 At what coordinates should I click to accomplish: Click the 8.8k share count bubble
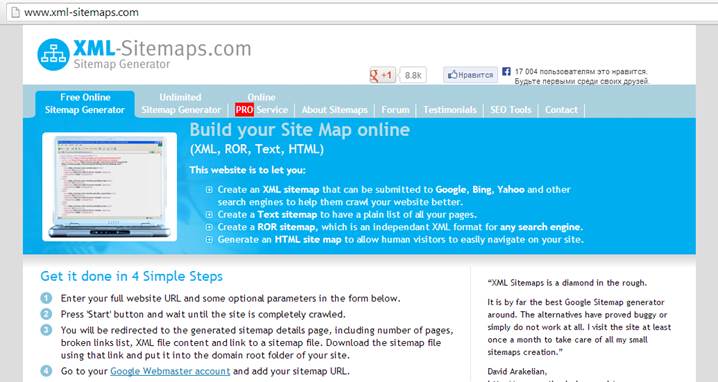tap(413, 75)
